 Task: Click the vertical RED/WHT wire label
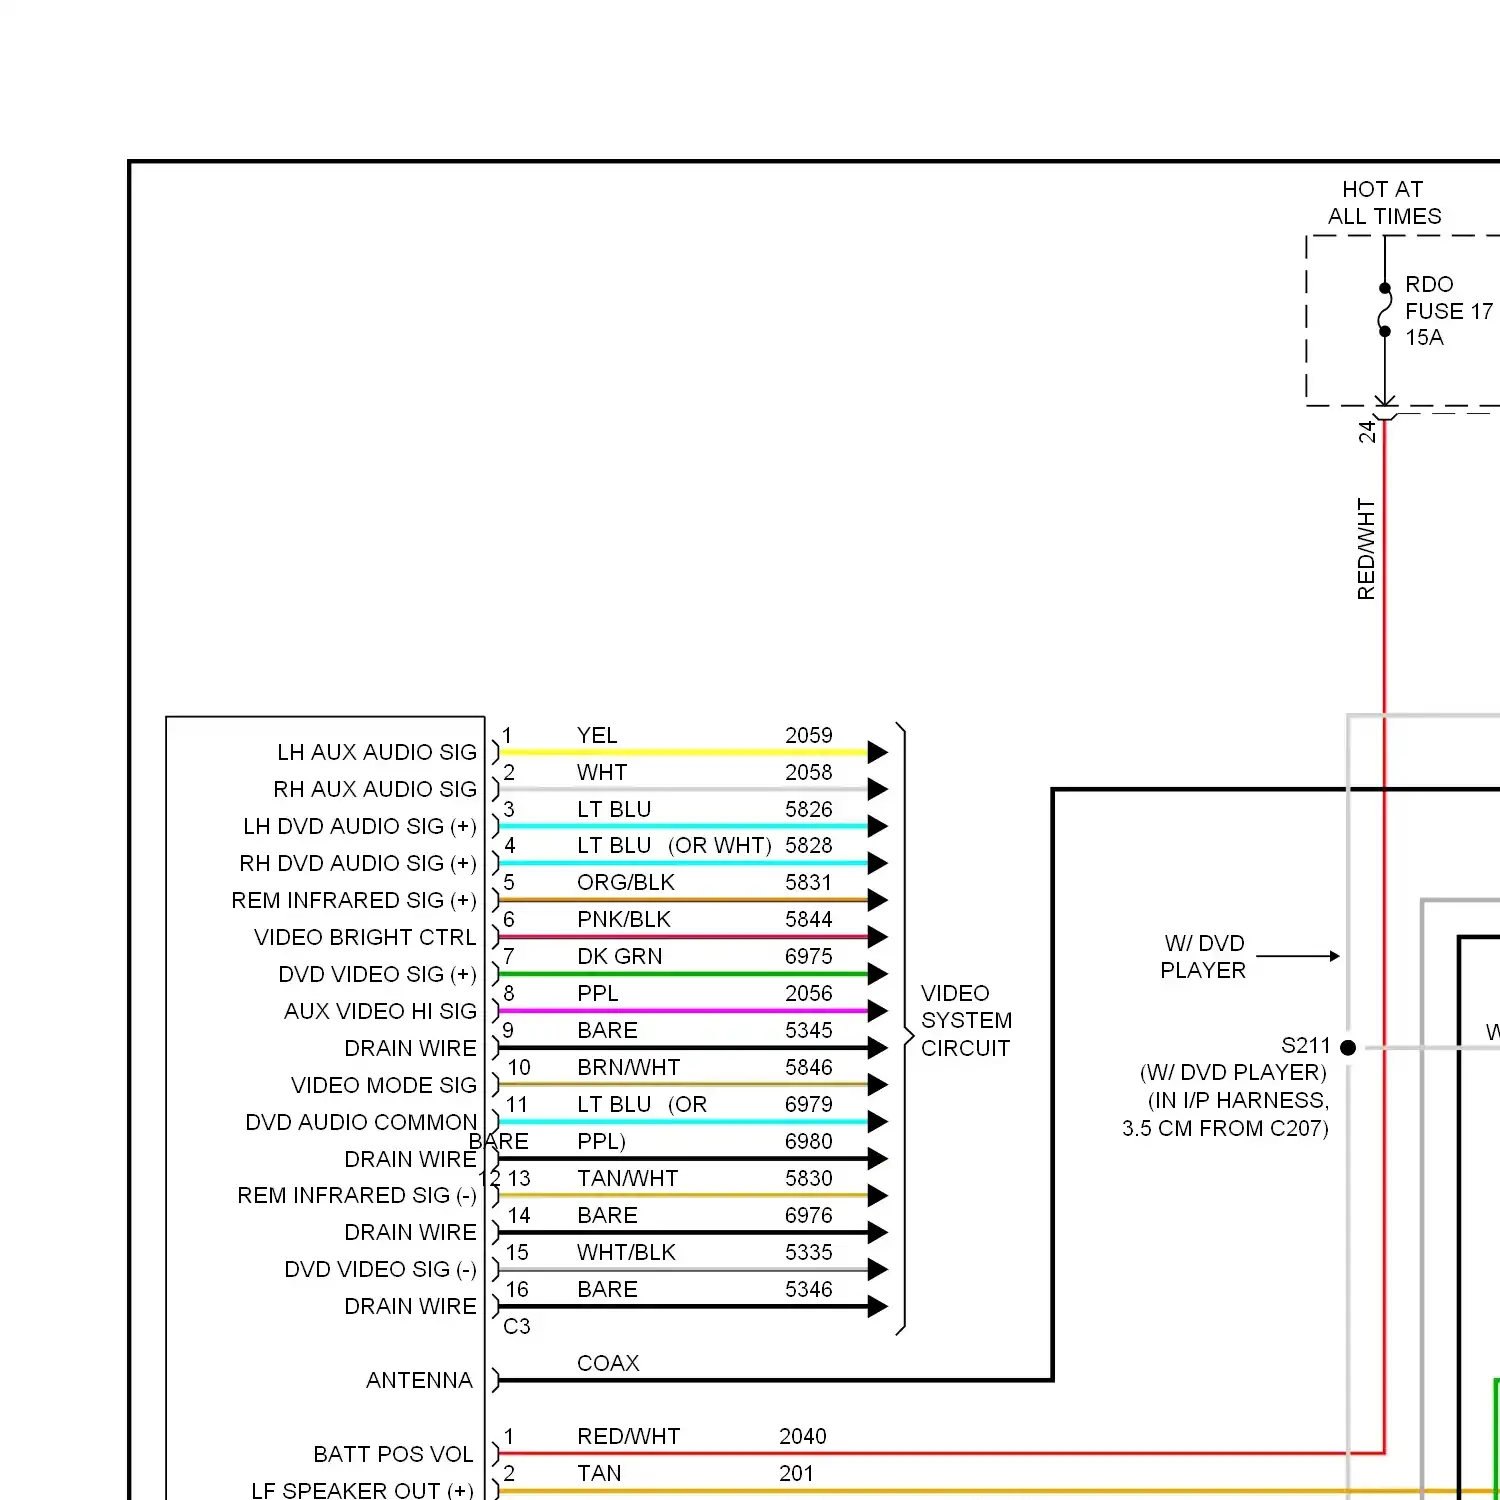pyautogui.click(x=1366, y=549)
